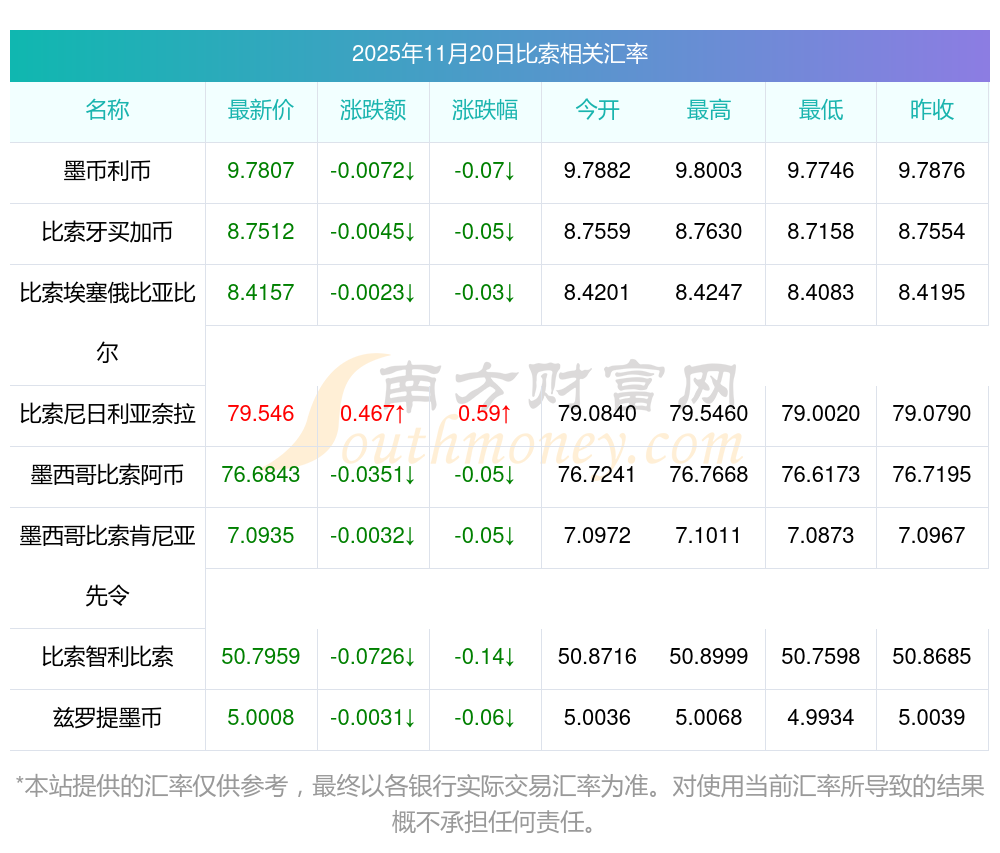
Task: Click change amount -0.0031↓
Action: (373, 717)
